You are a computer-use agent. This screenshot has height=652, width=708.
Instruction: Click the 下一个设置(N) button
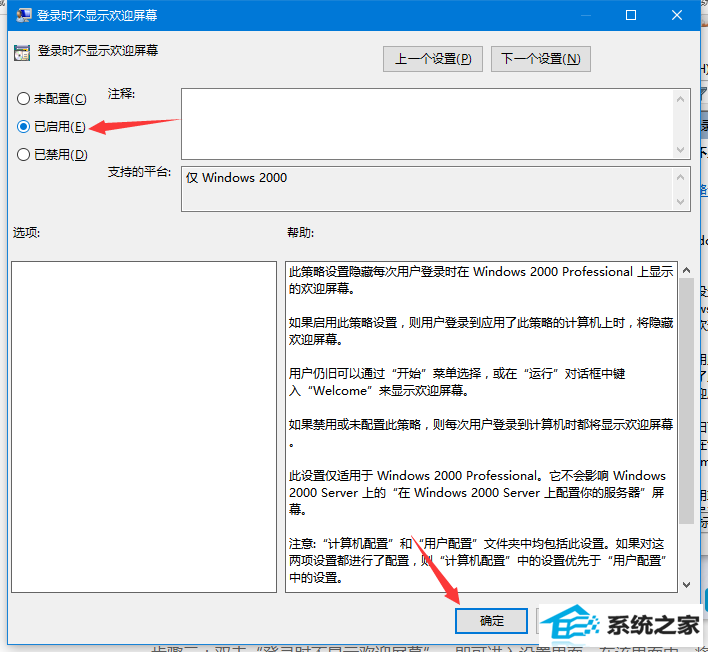(540, 59)
